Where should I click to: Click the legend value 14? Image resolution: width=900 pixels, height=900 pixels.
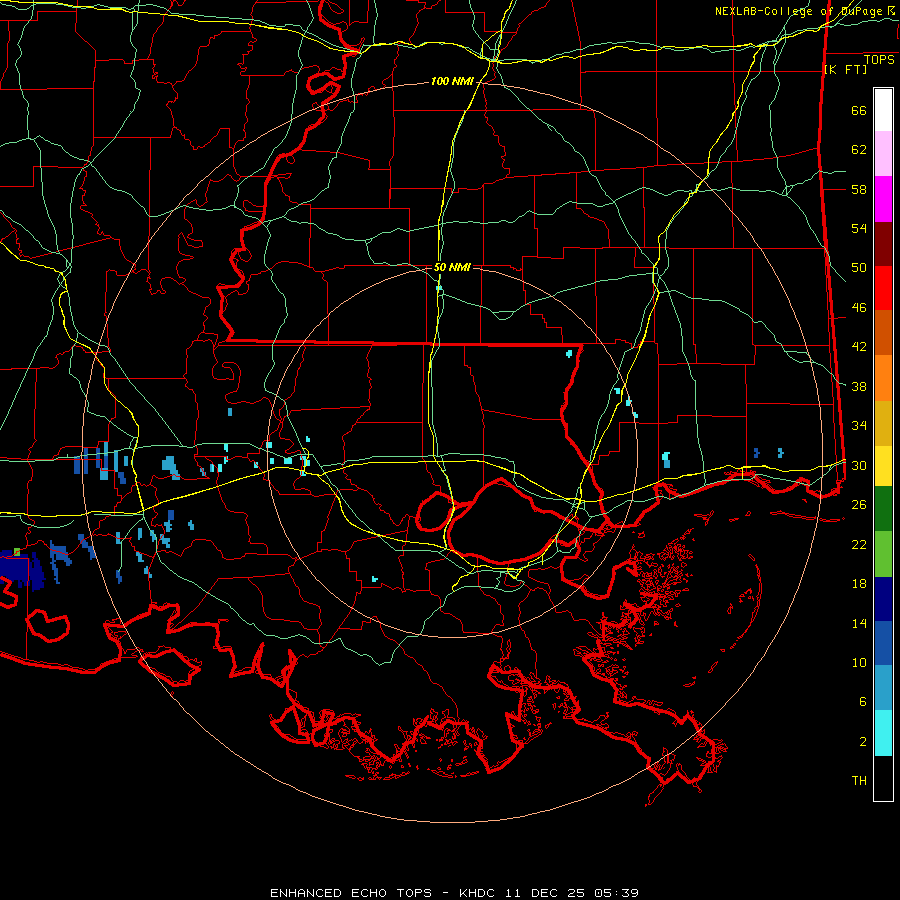coord(859,623)
